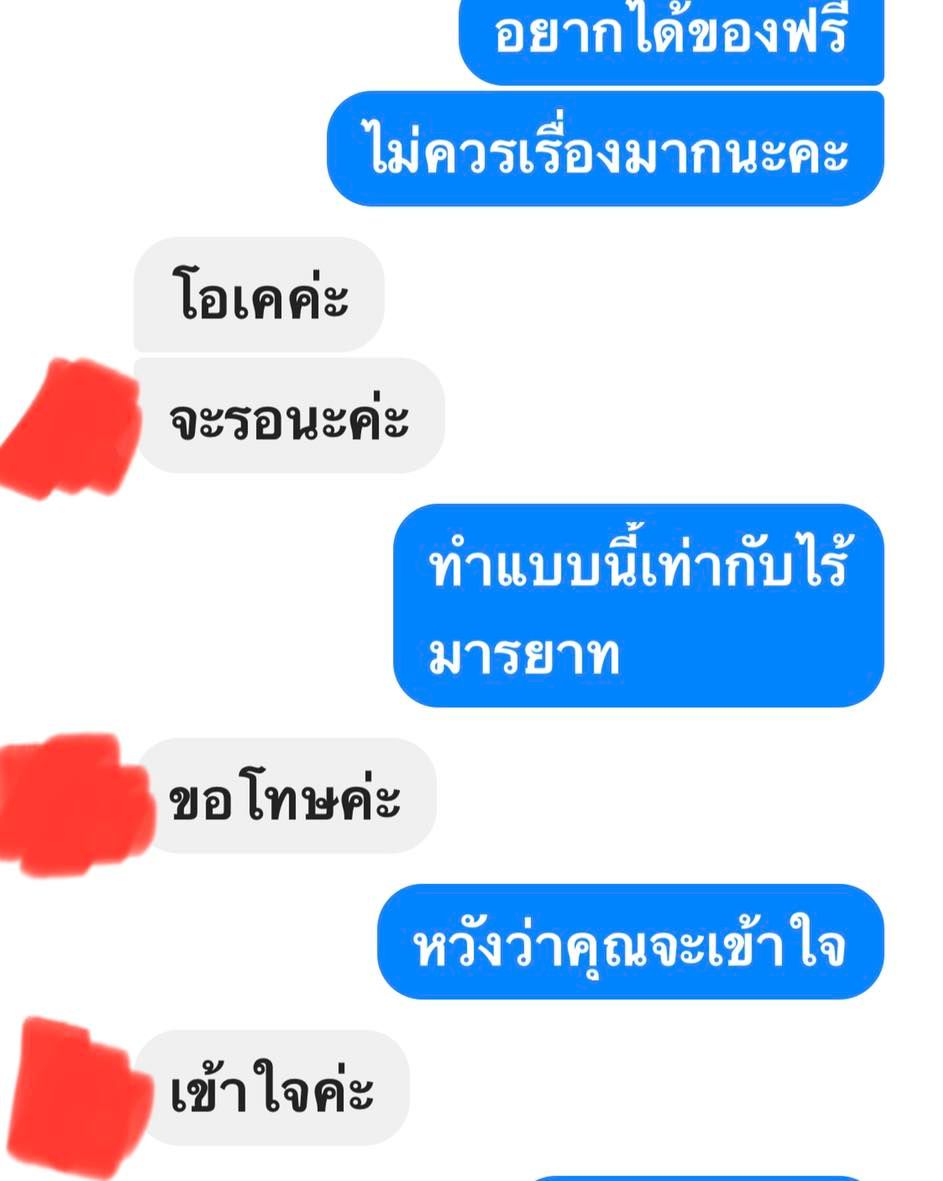This screenshot has width=943, height=1181.
Task: Click the gray "เข้าใจค่ะ" reply
Action: click(x=272, y=1088)
